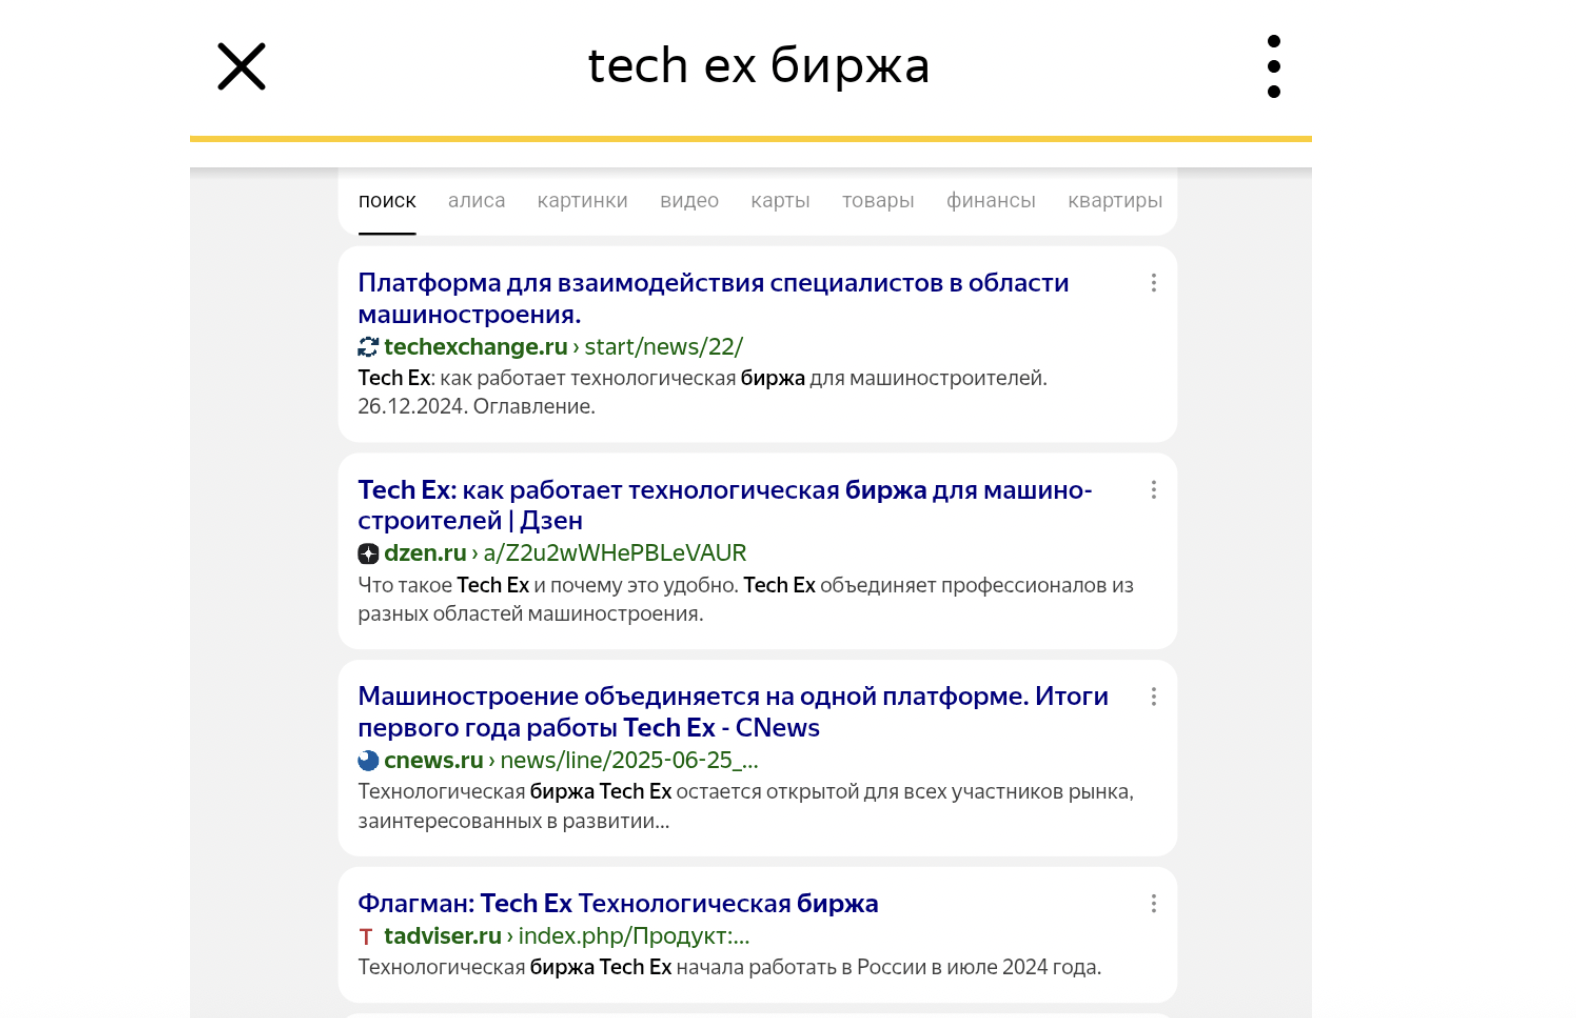Close the search with the X icon

[241, 67]
